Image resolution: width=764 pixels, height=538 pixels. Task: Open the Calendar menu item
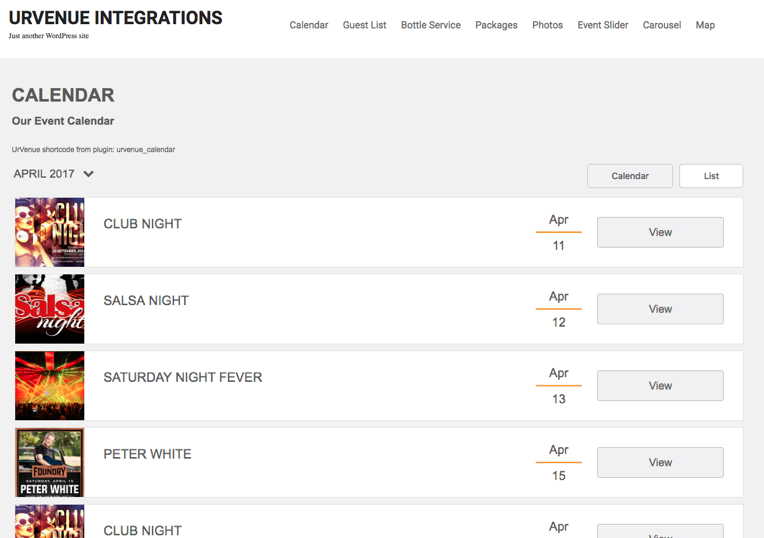click(x=308, y=25)
